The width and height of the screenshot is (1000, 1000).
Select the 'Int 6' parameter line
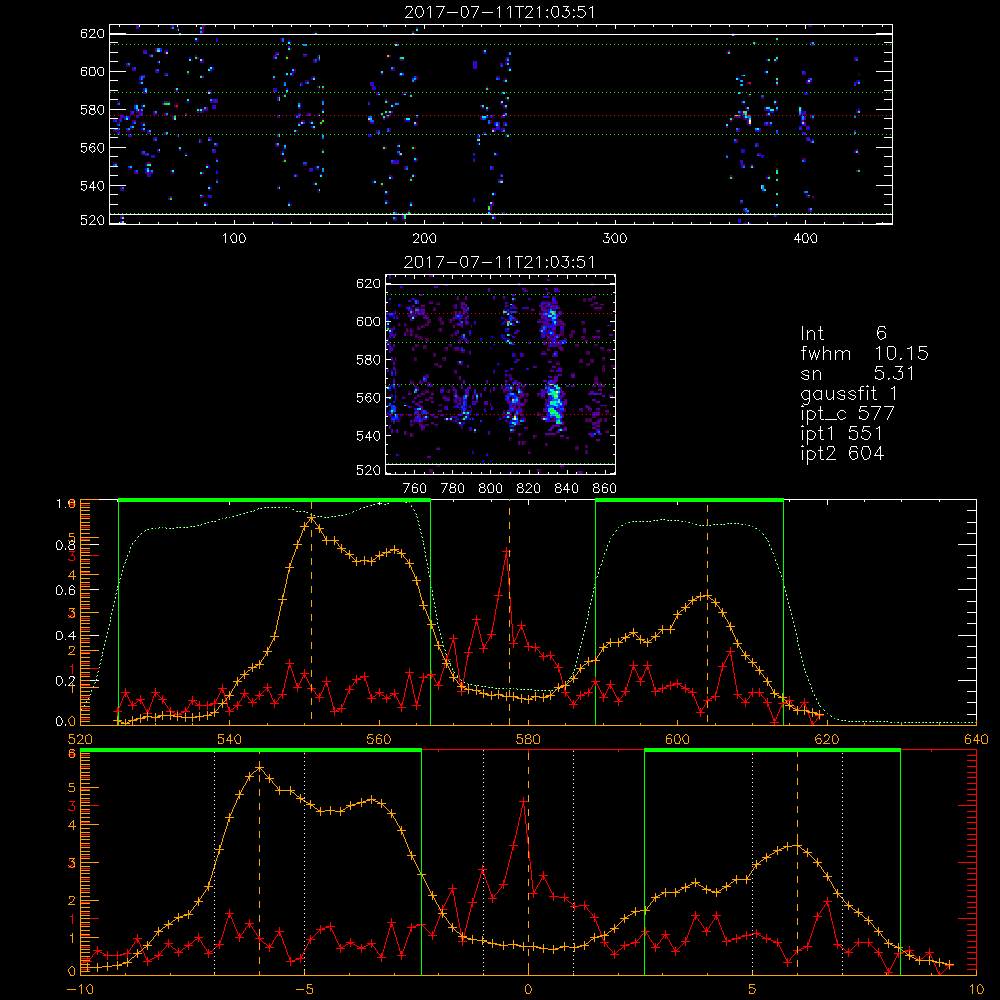843,333
